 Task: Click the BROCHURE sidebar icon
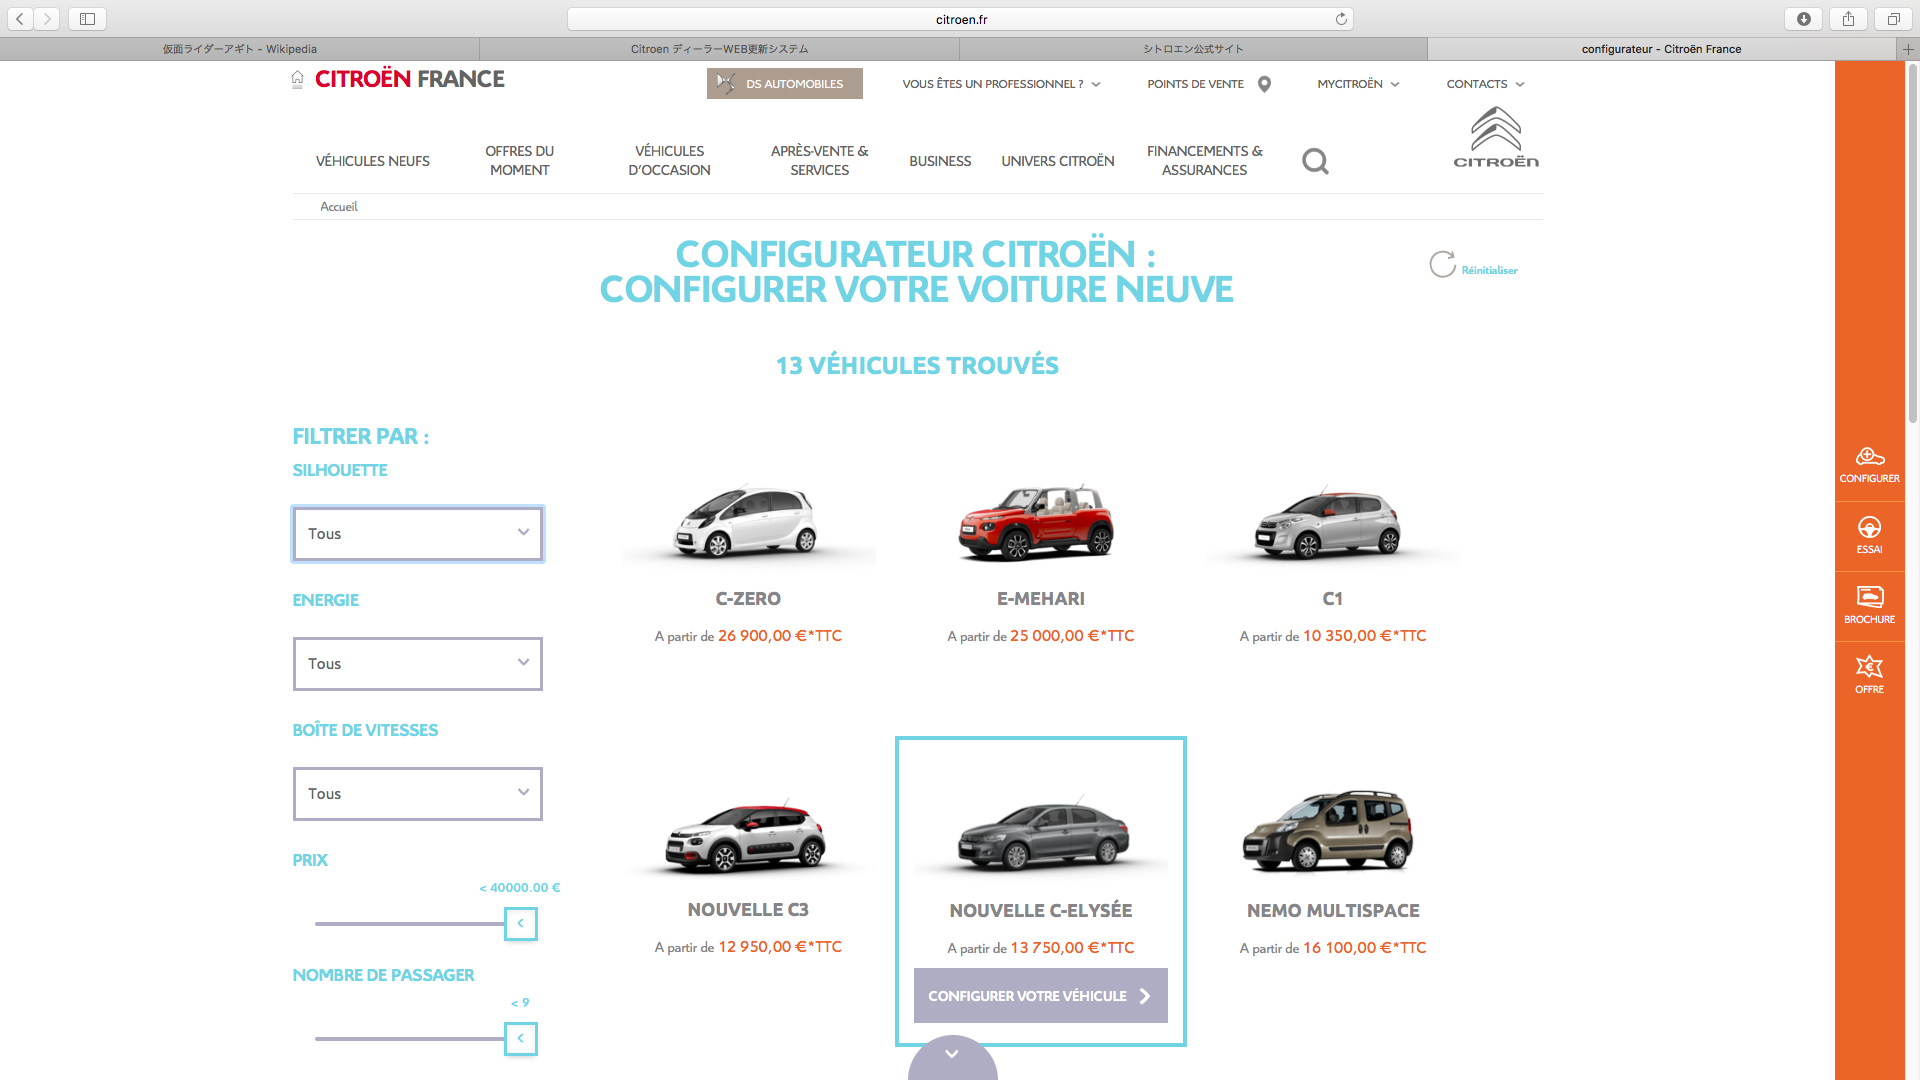point(1869,604)
